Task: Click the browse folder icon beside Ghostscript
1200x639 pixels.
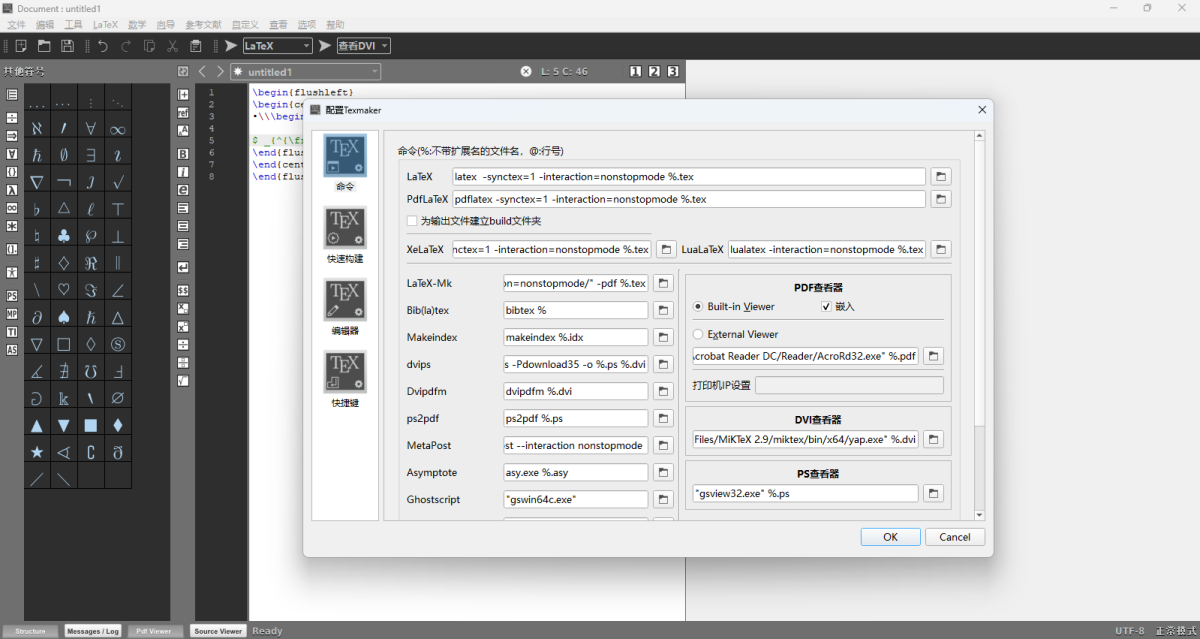Action: click(663, 499)
